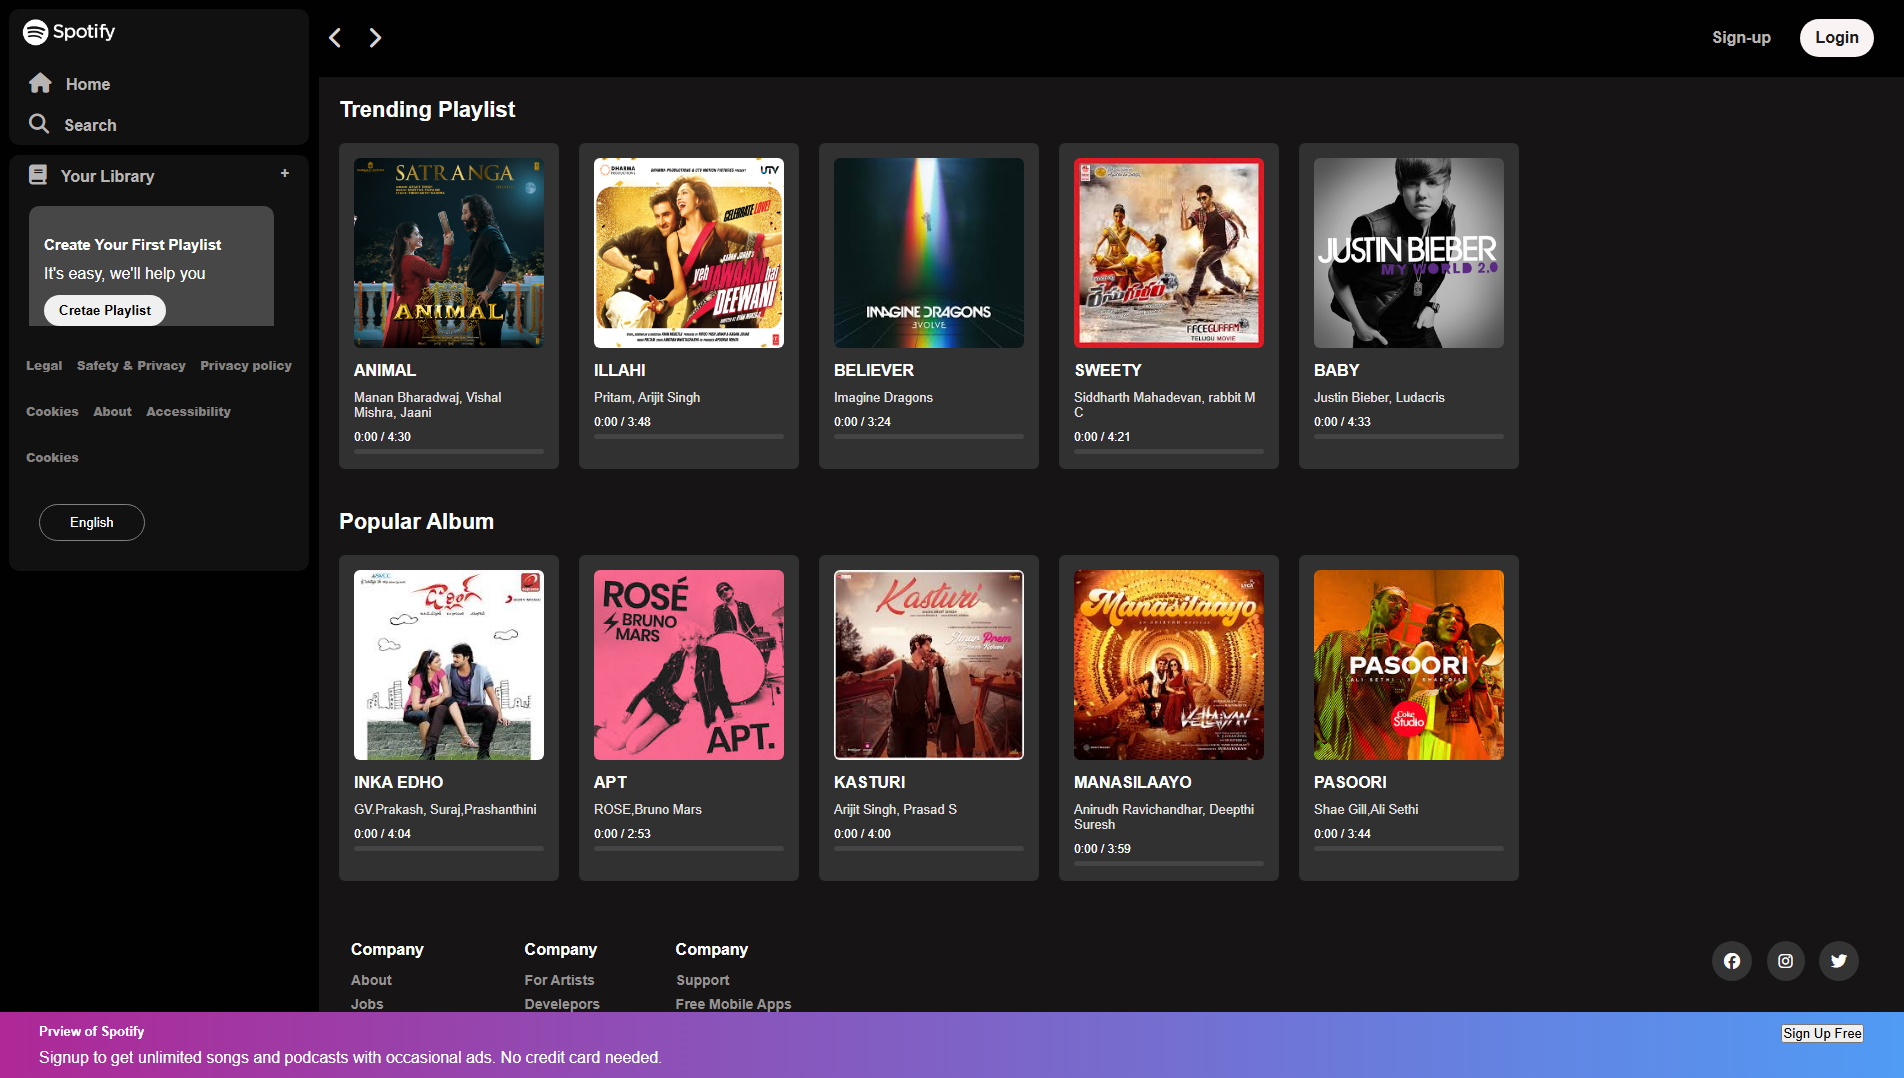
Task: Click the Search magnifier icon
Action: 39,124
